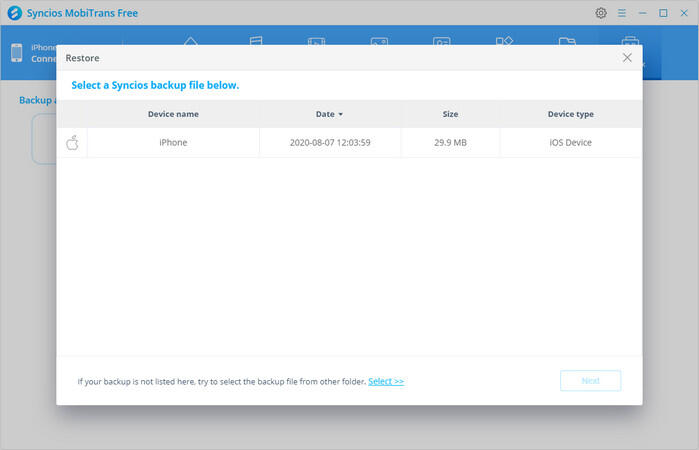The width and height of the screenshot is (699, 450).
Task: Click the 2020-08-07 12:03:59 date cell
Action: 330,143
